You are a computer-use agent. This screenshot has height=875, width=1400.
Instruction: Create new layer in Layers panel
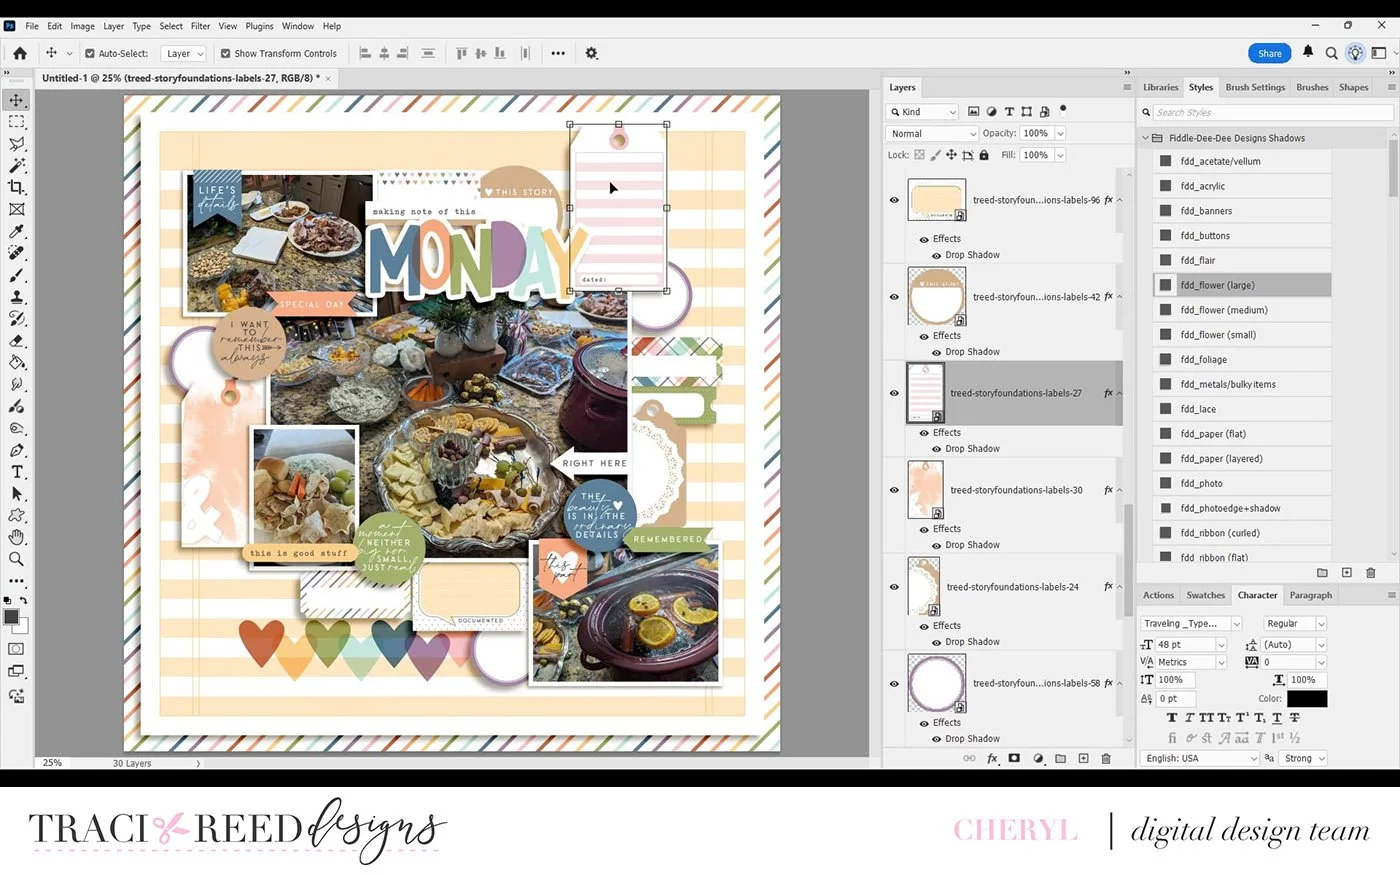[1083, 758]
